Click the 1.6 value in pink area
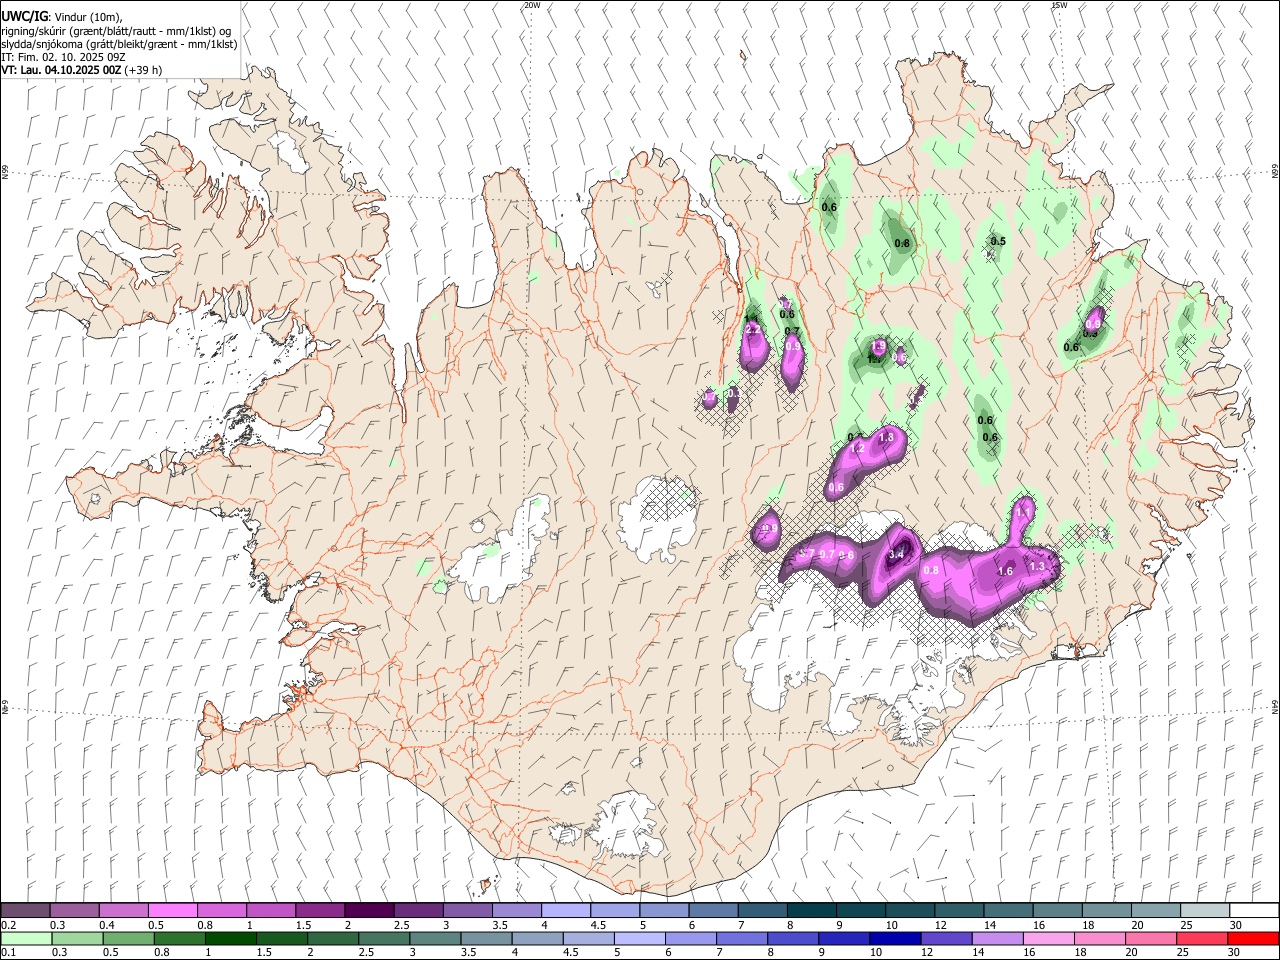Viewport: 1280px width, 960px height. [x=1006, y=571]
